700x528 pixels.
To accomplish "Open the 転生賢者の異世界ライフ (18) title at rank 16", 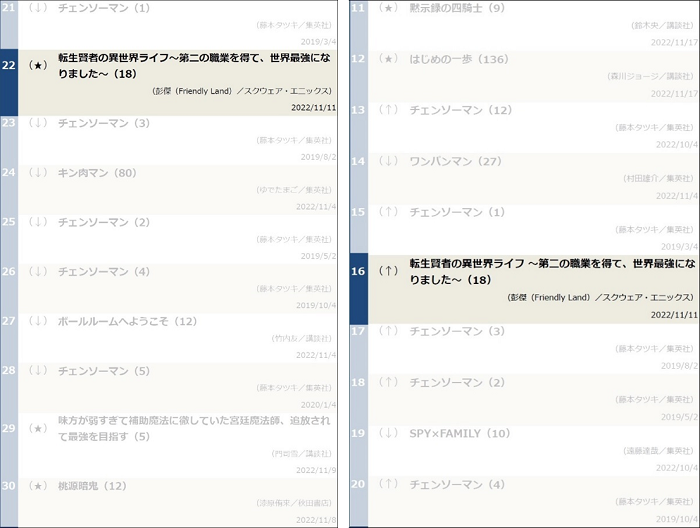I will 553,272.
